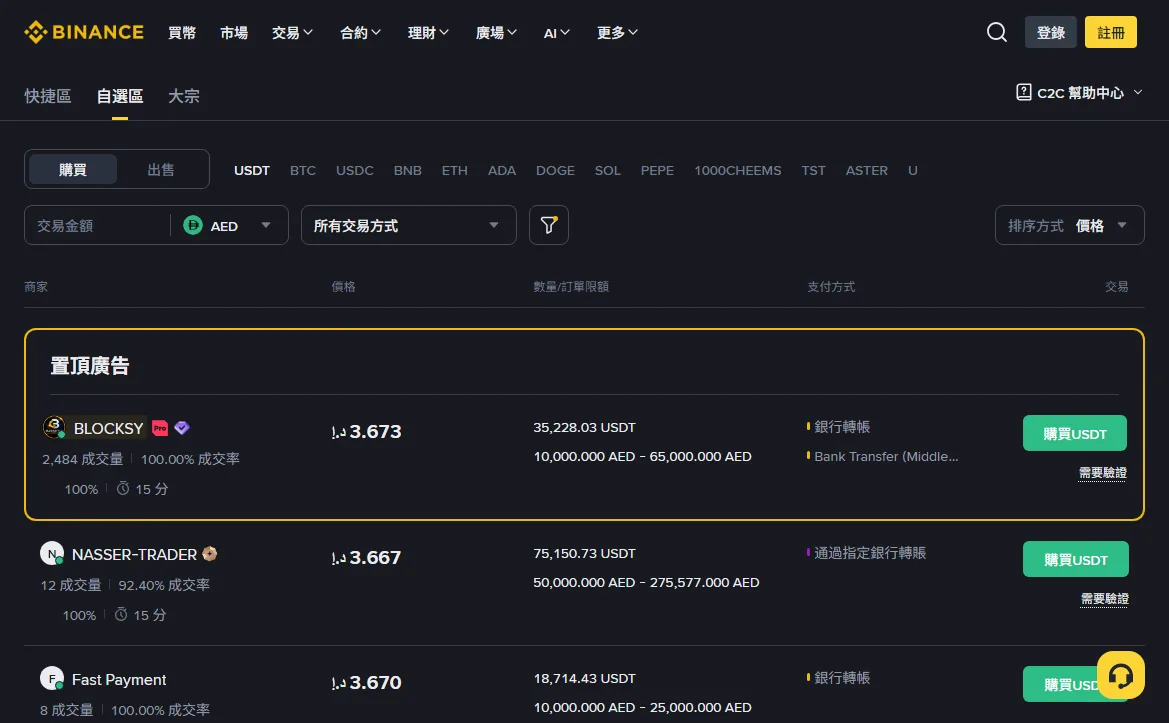
Task: Switch to the 快捷區 tab
Action: pyautogui.click(x=48, y=96)
